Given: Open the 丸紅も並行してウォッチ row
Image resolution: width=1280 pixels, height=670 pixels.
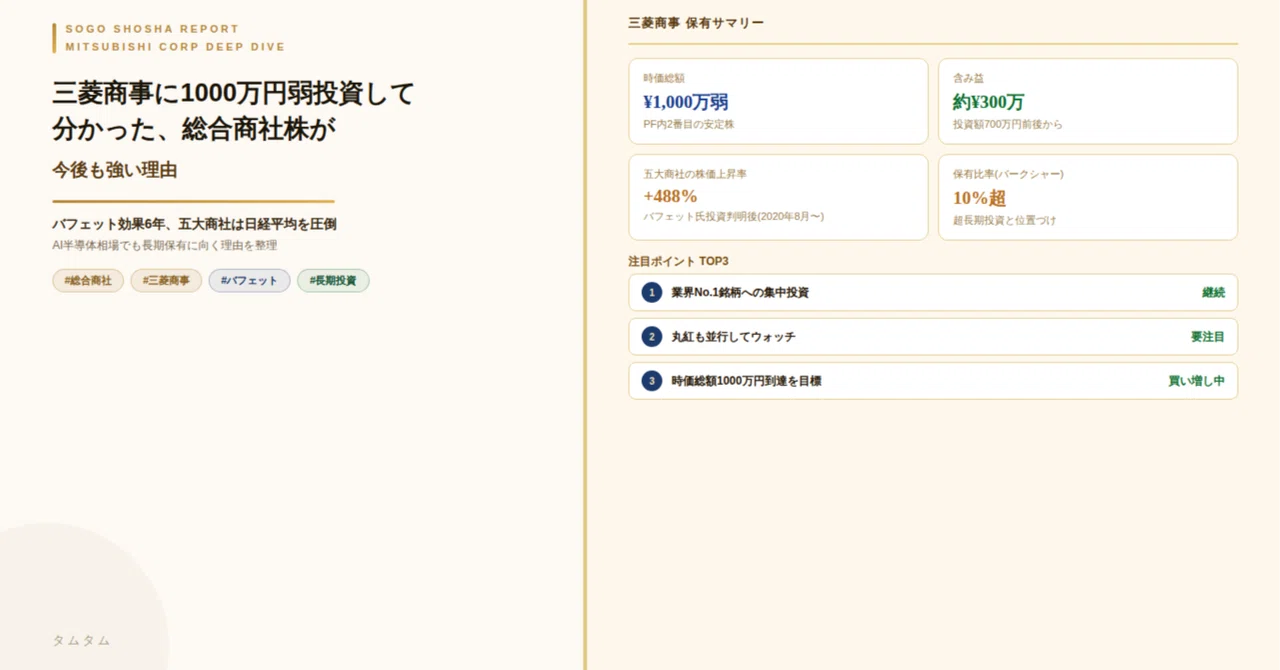Looking at the screenshot, I should pos(933,337).
